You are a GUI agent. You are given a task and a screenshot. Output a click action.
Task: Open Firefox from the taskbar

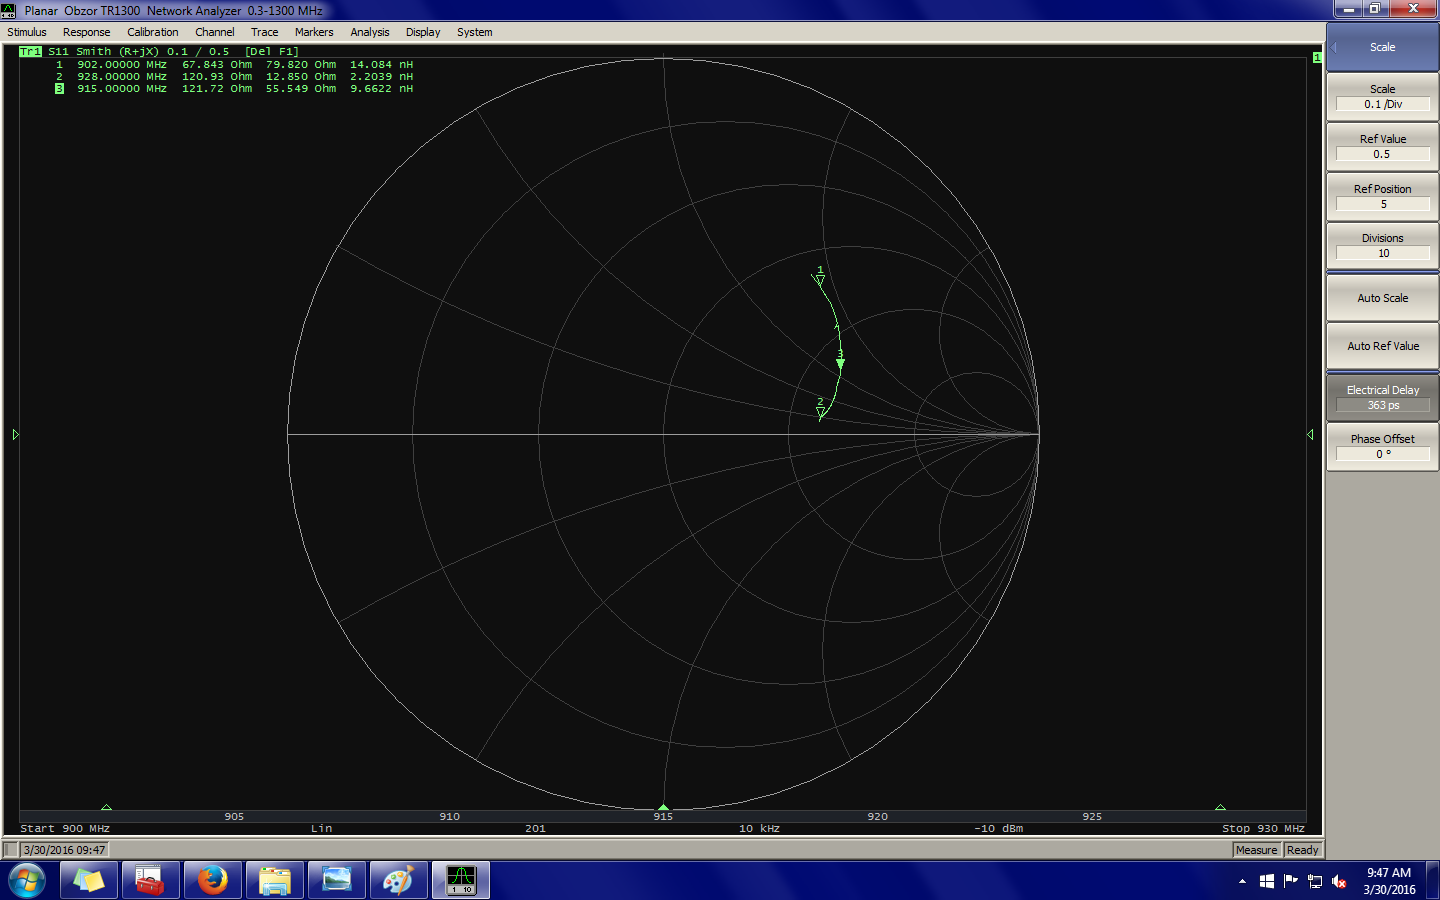tap(212, 880)
